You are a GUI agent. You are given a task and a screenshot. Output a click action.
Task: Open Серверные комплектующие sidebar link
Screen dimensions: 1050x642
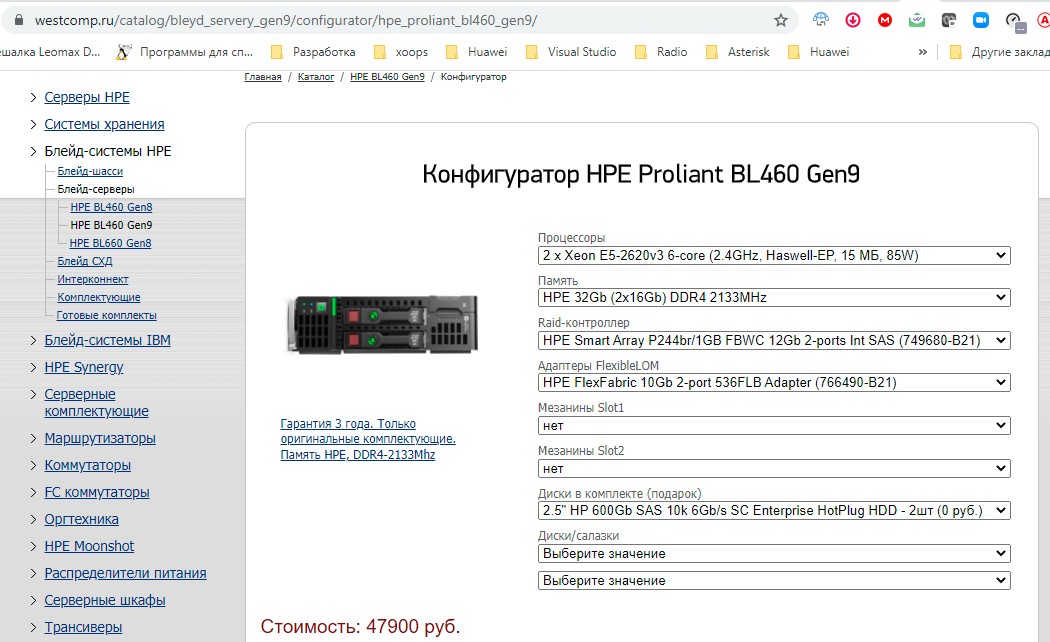pyautogui.click(x=96, y=403)
